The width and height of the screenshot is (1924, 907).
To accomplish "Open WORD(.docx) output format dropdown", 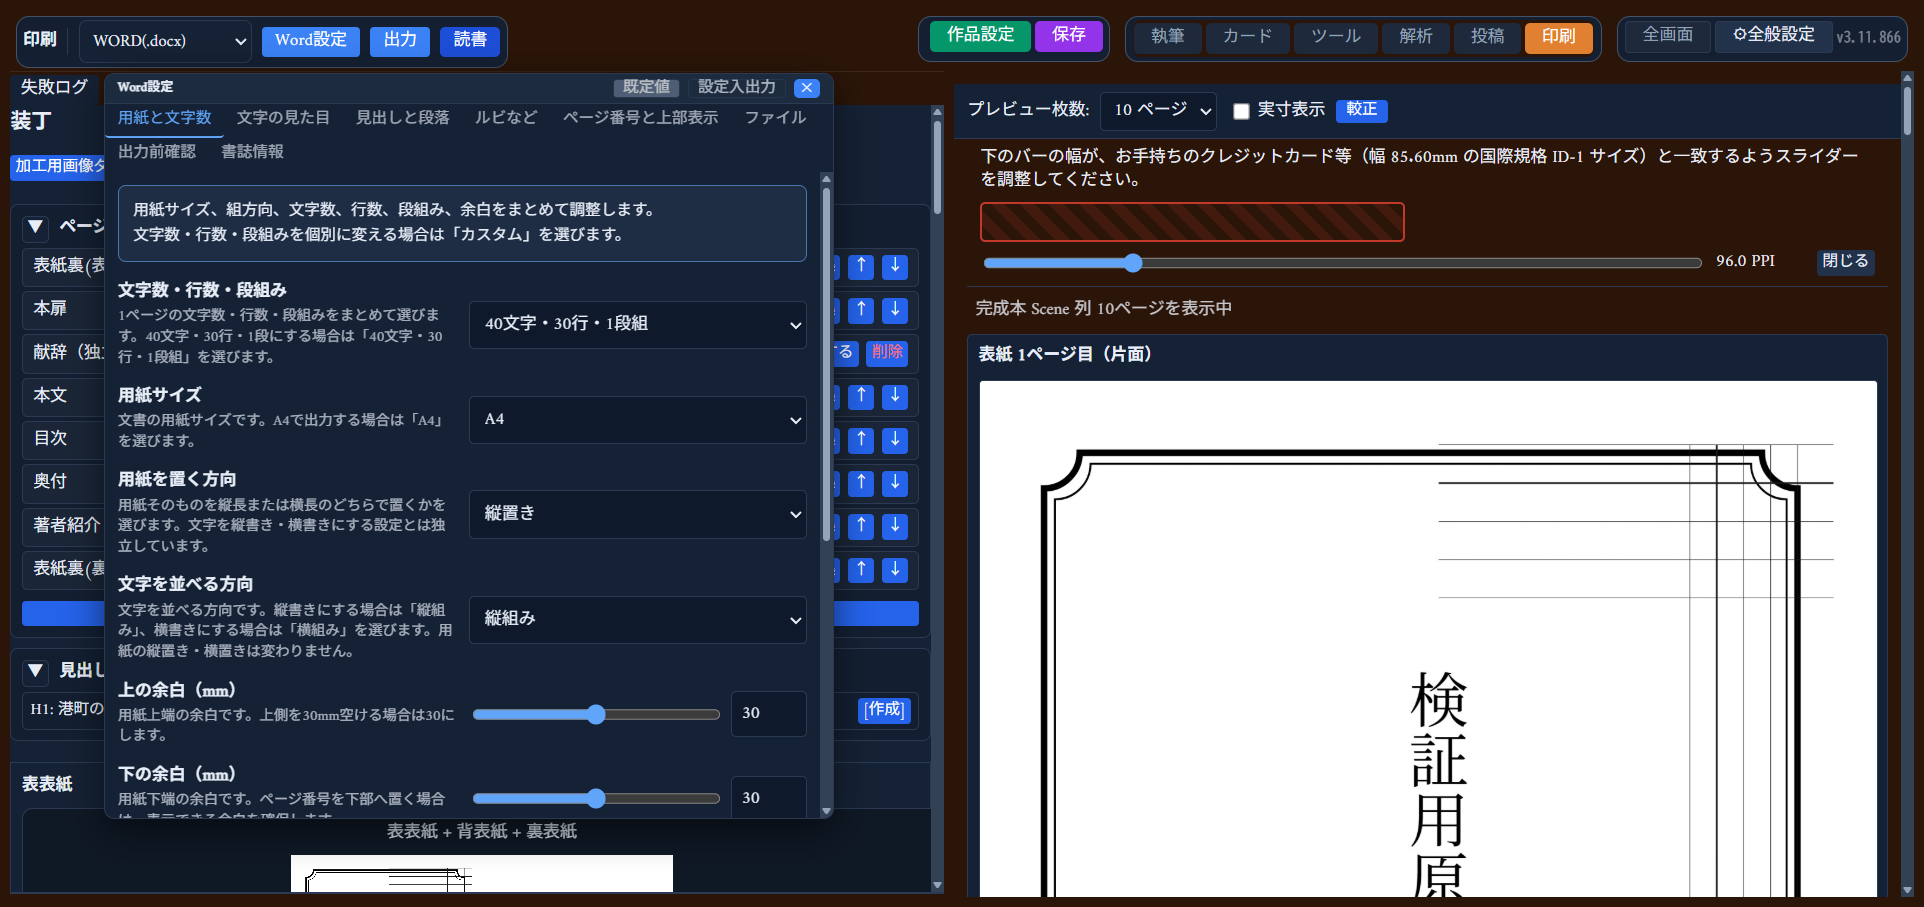I will click(165, 41).
